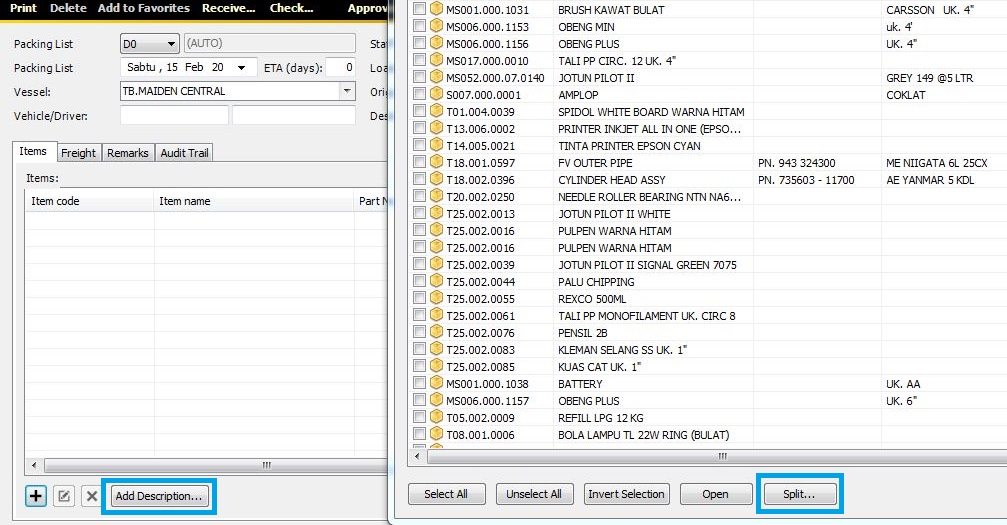Expand the Vessel dropdown list
The width and height of the screenshot is (1007, 525).
[347, 91]
